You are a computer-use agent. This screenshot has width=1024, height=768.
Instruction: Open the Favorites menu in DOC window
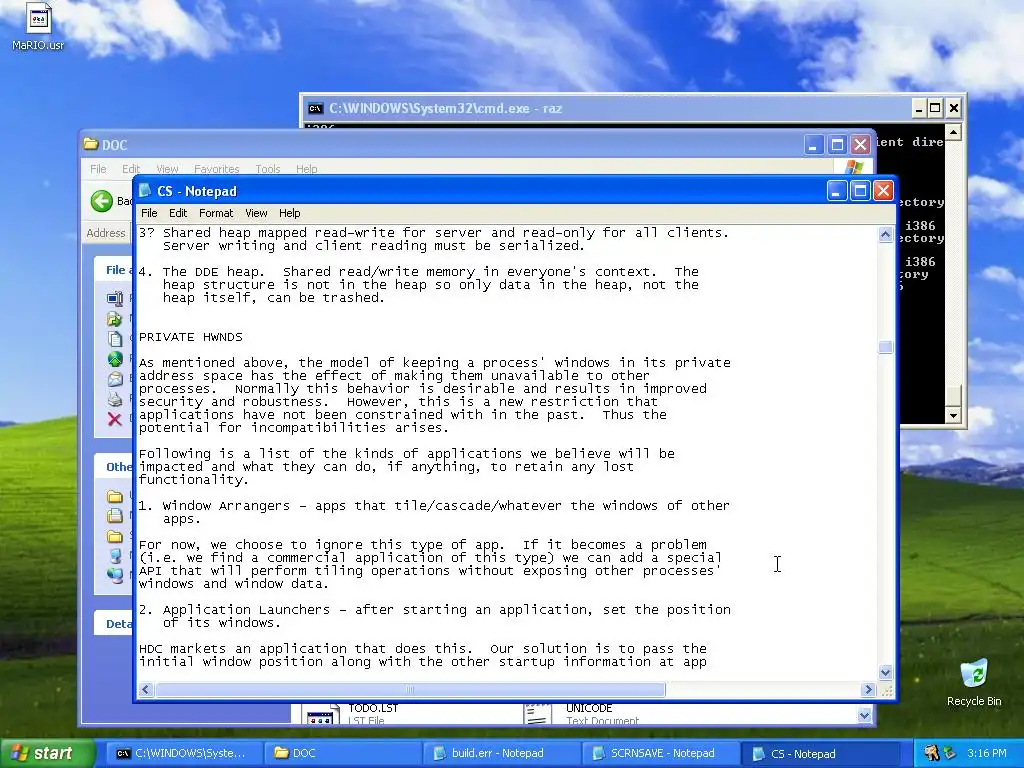[216, 168]
